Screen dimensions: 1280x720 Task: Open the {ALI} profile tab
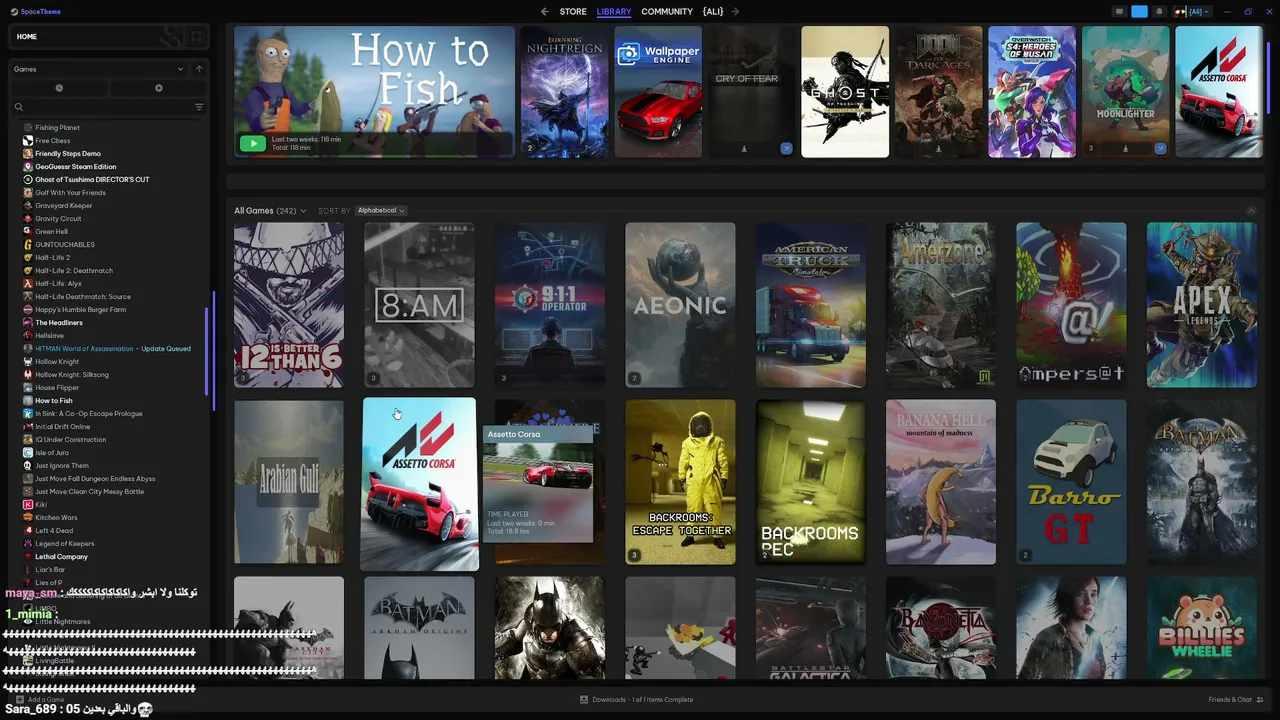(713, 12)
